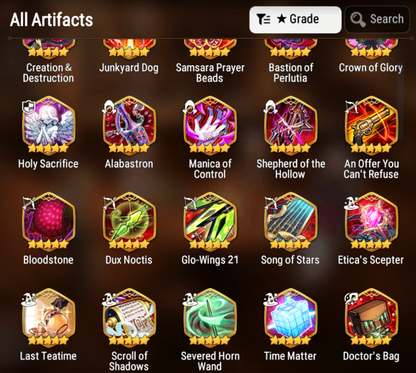Open the Grade sort filter dropdown
Screen dimensions: 416x373
coord(295,19)
